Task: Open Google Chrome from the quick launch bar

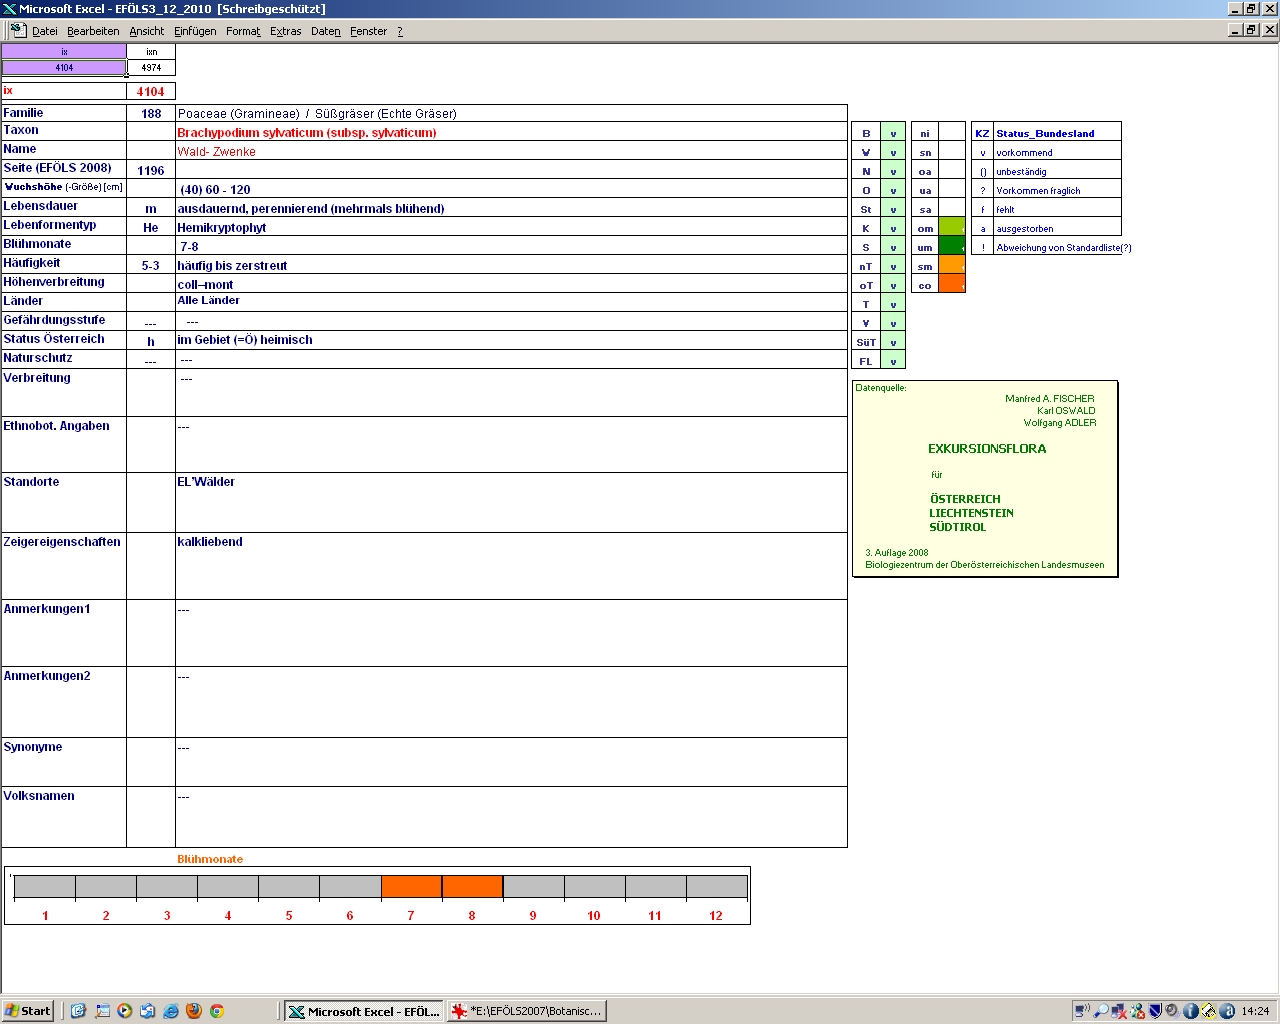Action: 216,1011
